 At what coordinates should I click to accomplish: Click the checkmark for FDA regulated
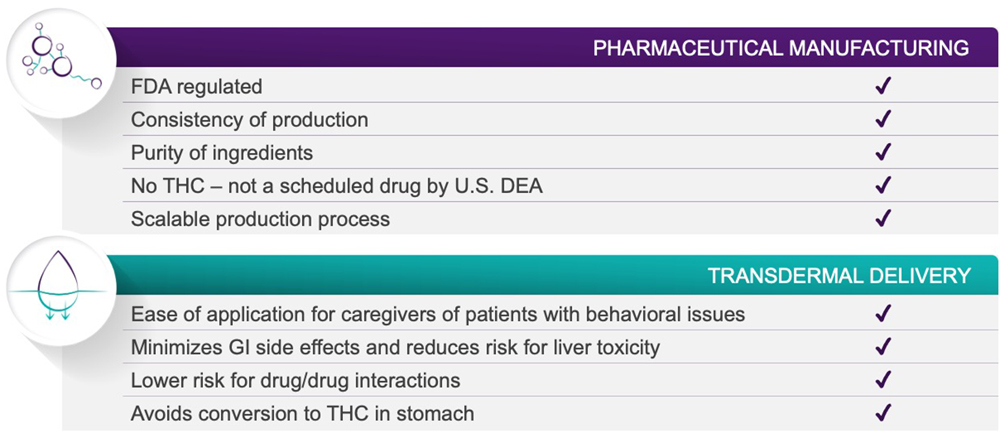tap(883, 86)
